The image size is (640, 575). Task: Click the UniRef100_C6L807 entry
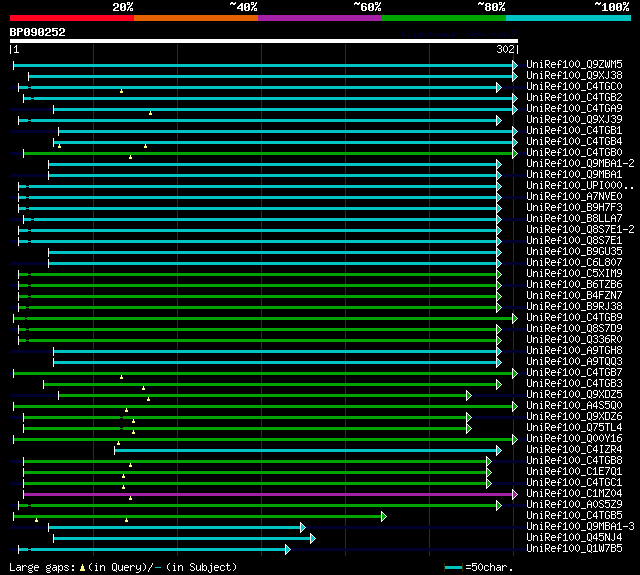574,263
